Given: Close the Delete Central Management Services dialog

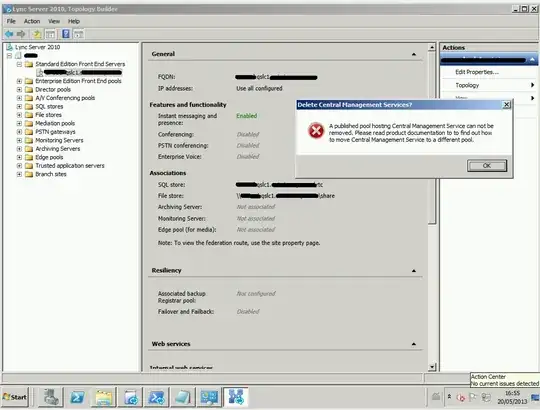Looking at the screenshot, I should coord(506,105).
